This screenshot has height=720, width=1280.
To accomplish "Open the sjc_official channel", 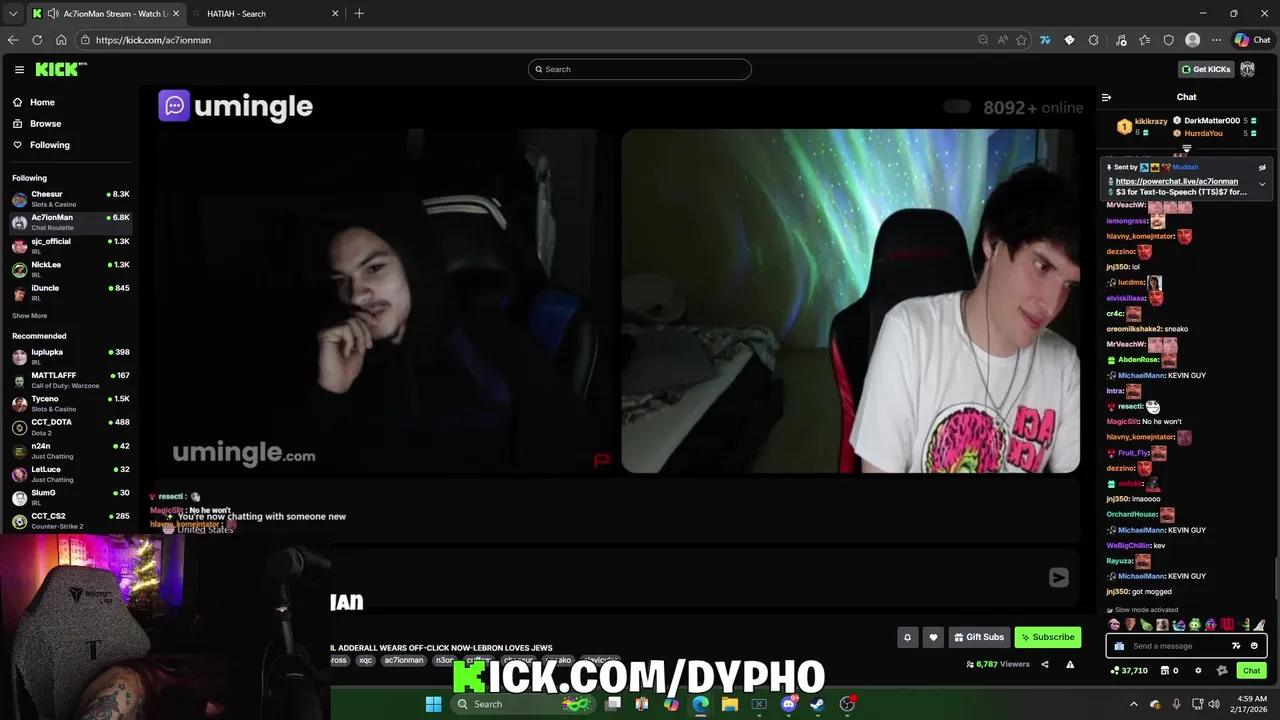I will tap(70, 245).
